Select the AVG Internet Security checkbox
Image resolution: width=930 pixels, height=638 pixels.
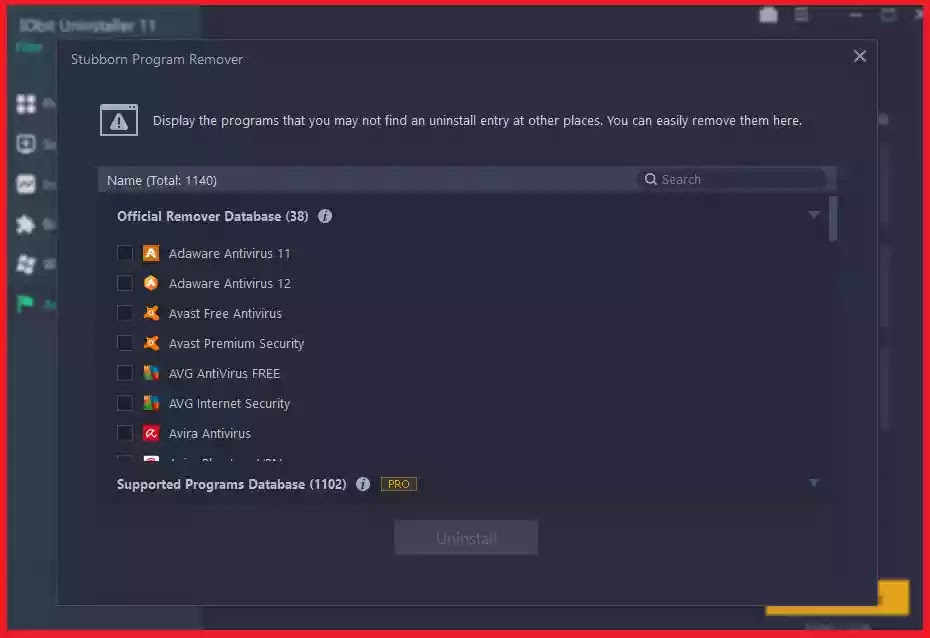[125, 403]
